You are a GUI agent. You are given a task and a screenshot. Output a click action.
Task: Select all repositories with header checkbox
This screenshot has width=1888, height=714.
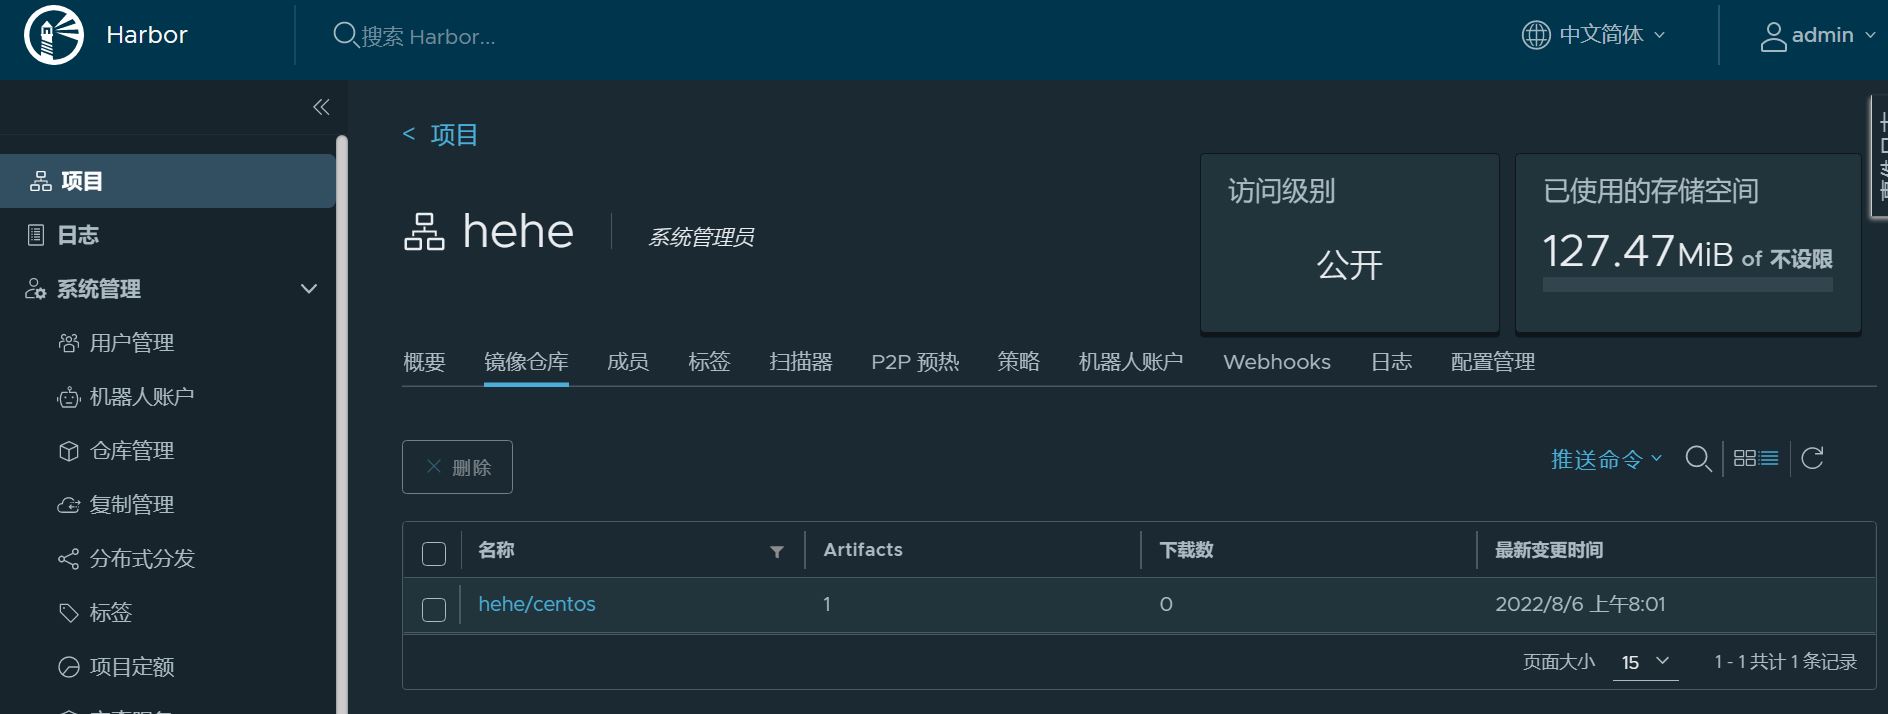pos(434,554)
